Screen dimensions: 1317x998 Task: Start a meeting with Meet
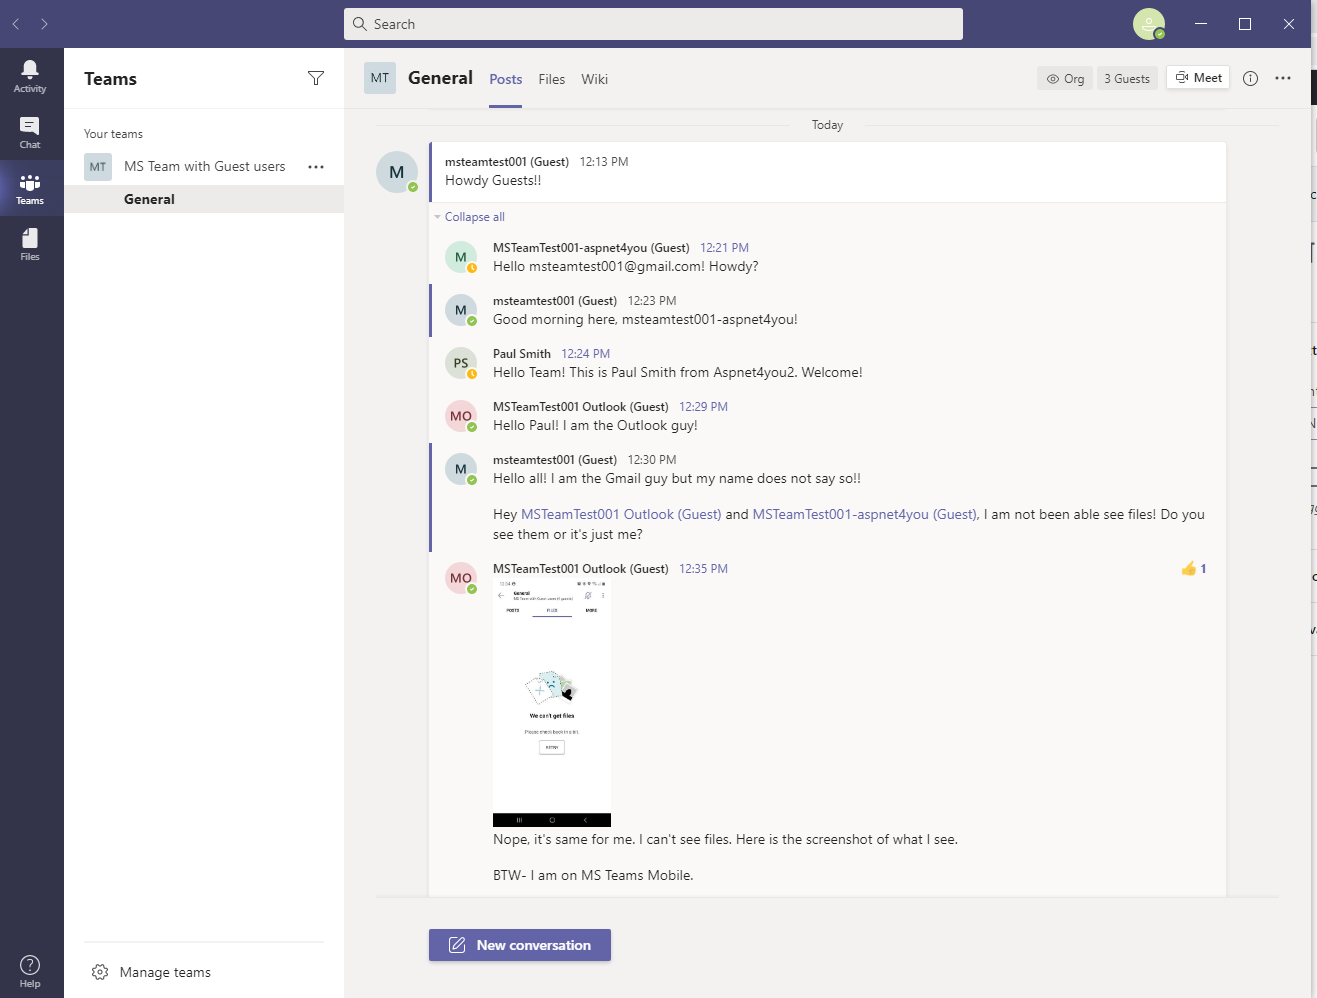click(1198, 78)
